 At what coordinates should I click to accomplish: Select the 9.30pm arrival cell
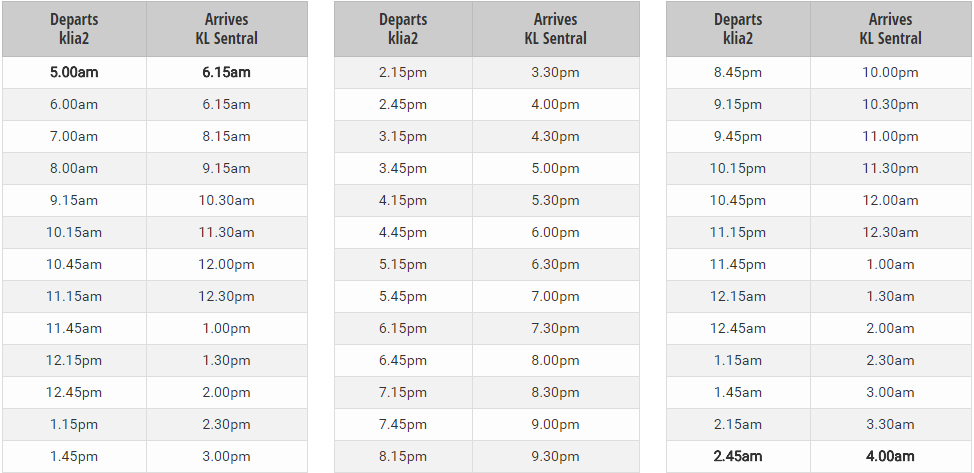(x=555, y=456)
